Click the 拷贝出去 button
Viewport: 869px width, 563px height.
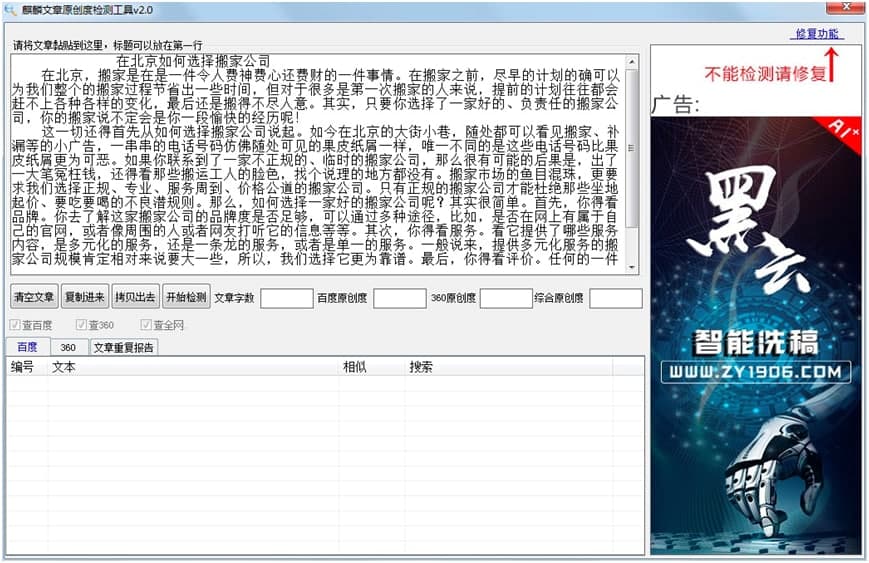(x=135, y=297)
